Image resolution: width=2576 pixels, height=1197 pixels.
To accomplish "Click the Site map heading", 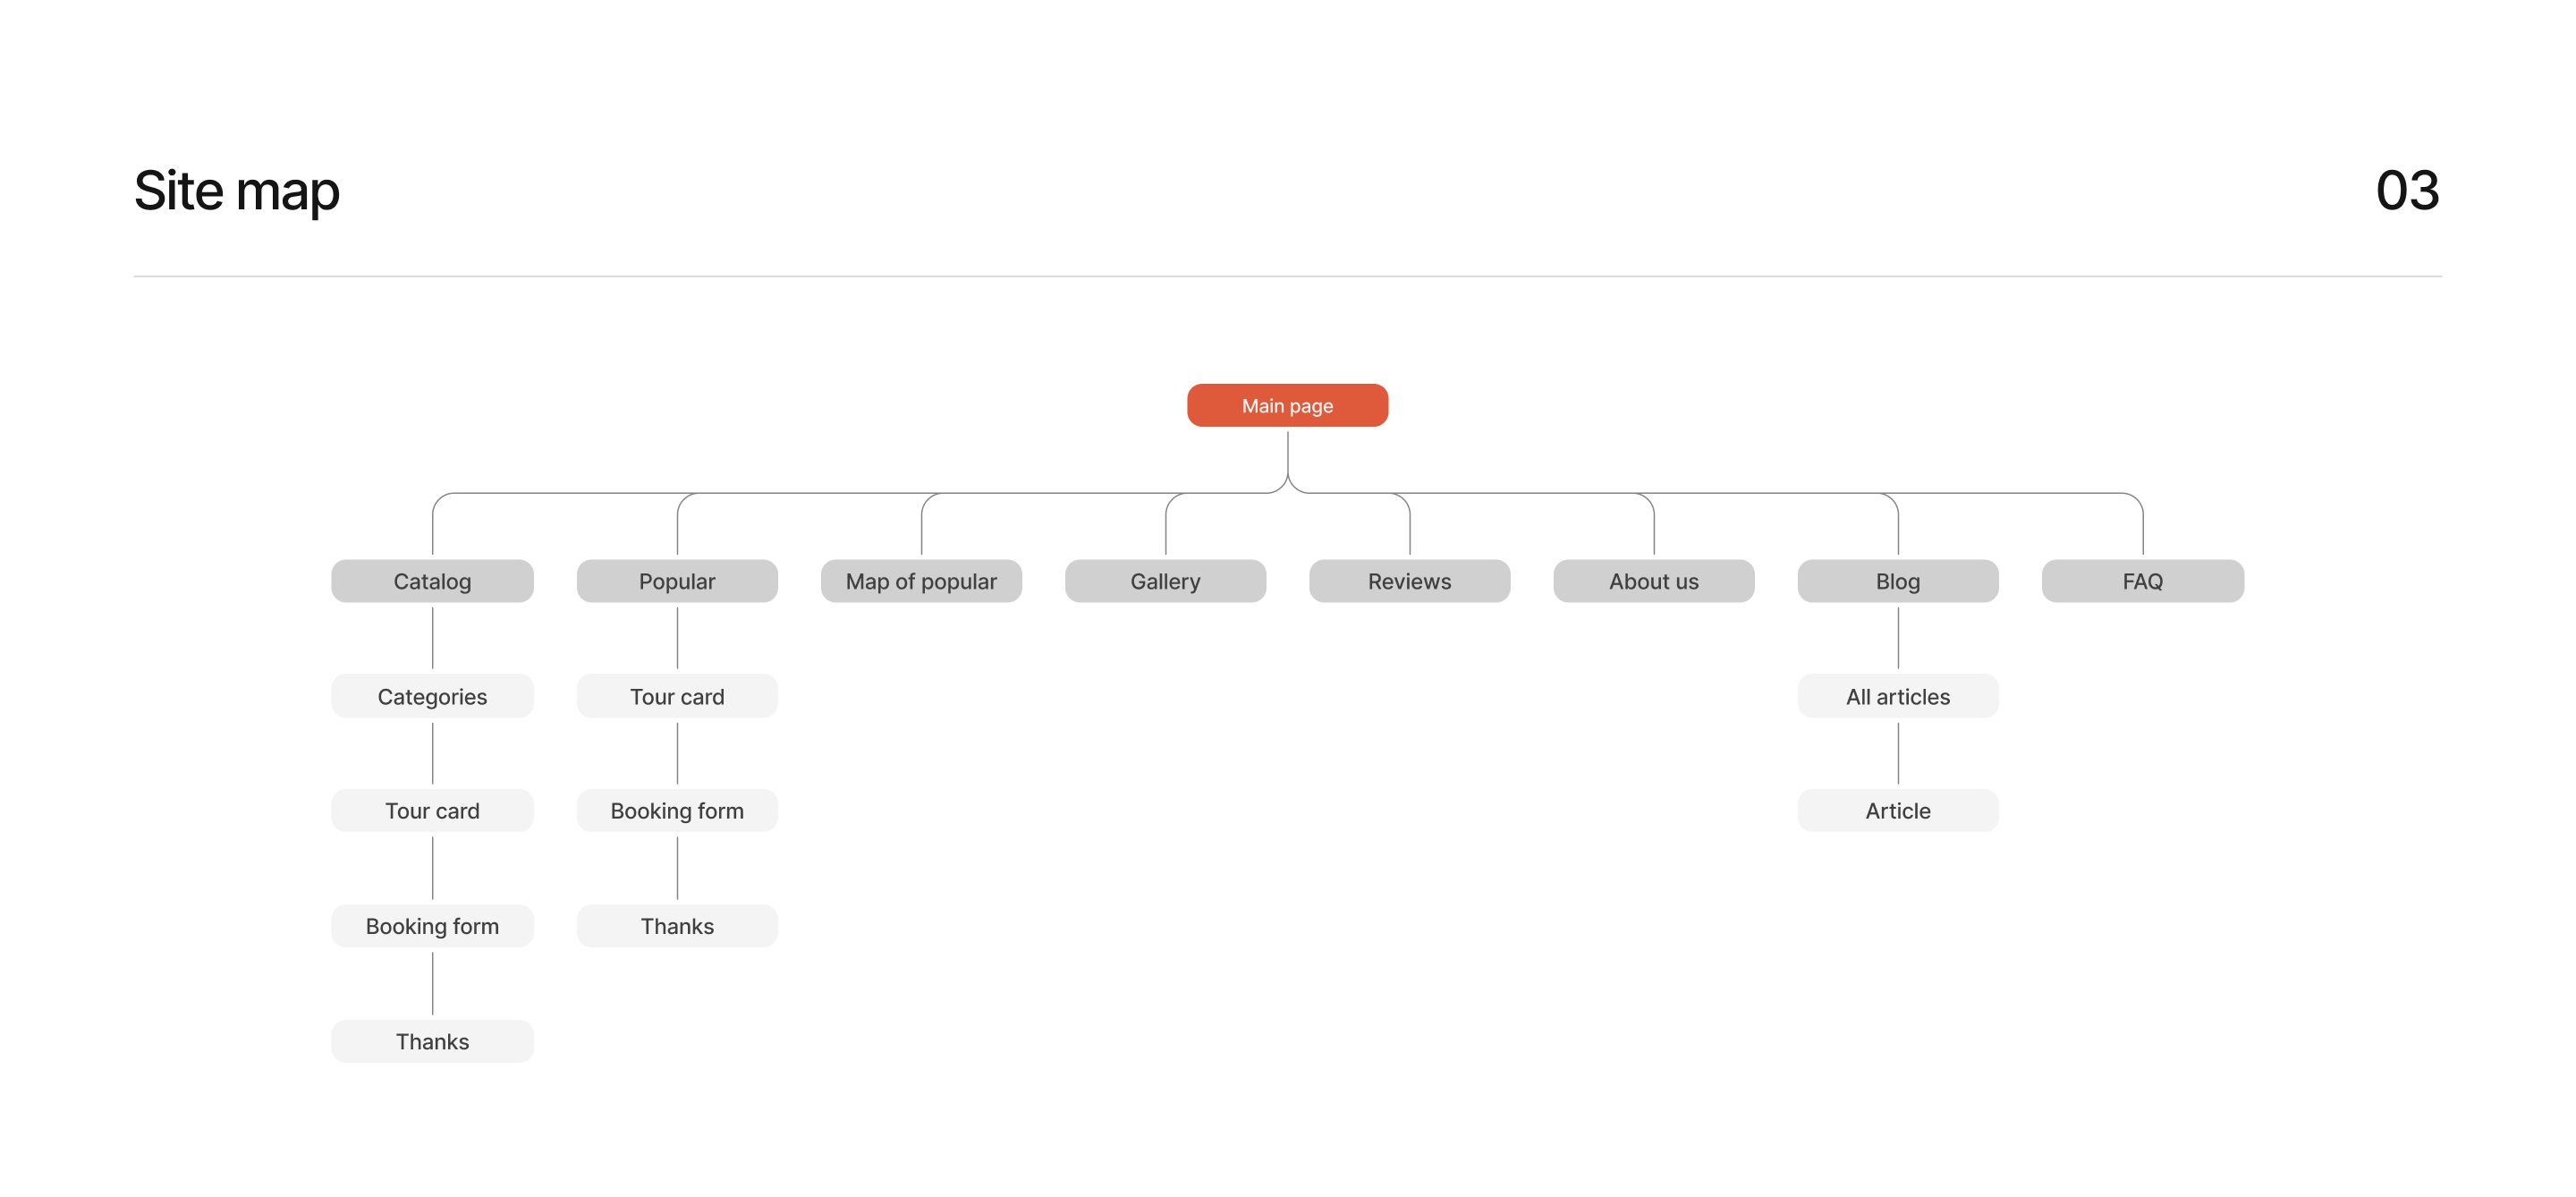I will [237, 190].
